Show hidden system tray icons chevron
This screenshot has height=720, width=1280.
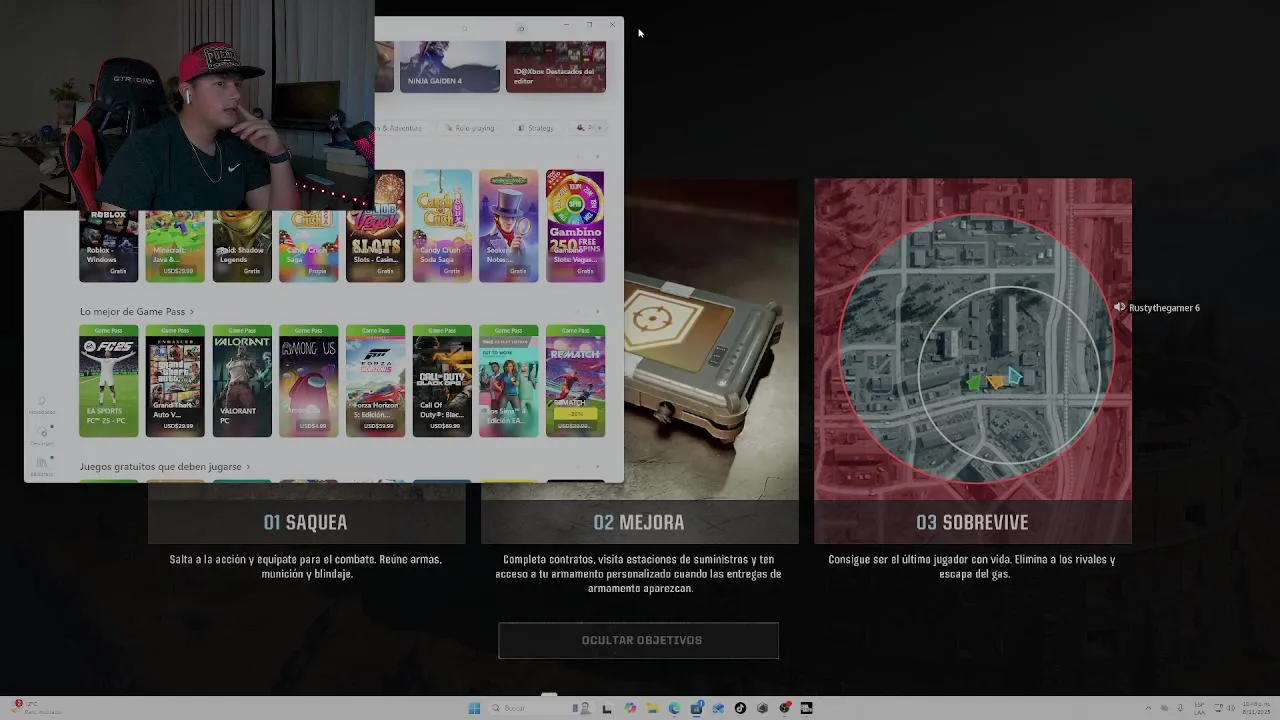pyautogui.click(x=1148, y=708)
